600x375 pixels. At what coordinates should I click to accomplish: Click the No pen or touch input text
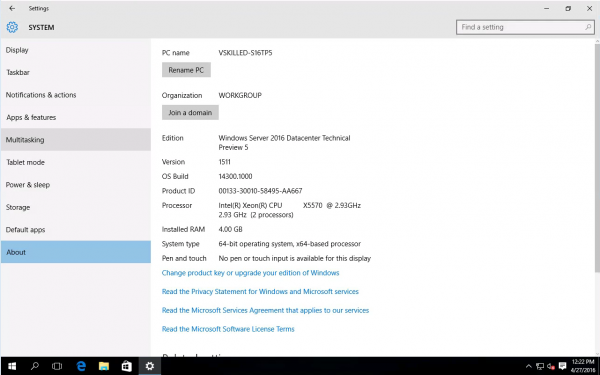point(295,258)
